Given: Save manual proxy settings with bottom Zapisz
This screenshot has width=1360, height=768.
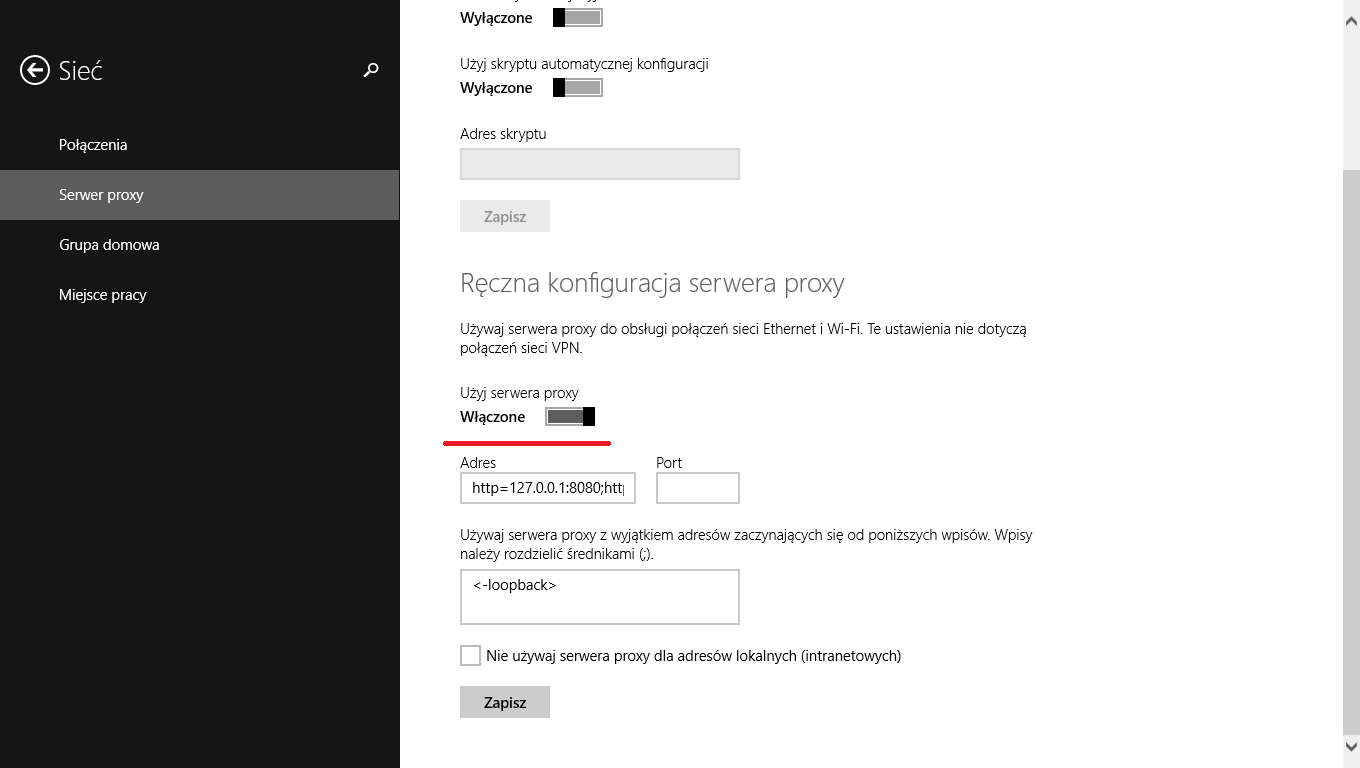Looking at the screenshot, I should pyautogui.click(x=505, y=702).
